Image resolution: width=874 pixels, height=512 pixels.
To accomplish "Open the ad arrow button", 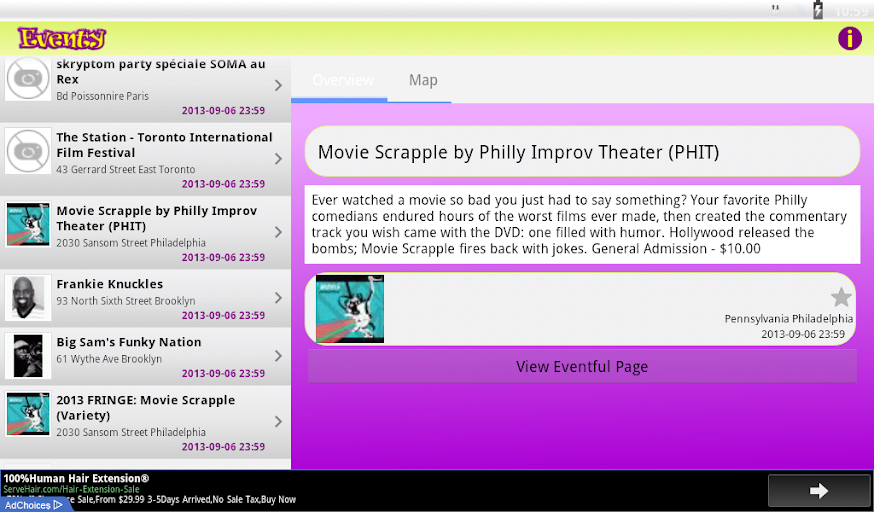I will pos(818,491).
